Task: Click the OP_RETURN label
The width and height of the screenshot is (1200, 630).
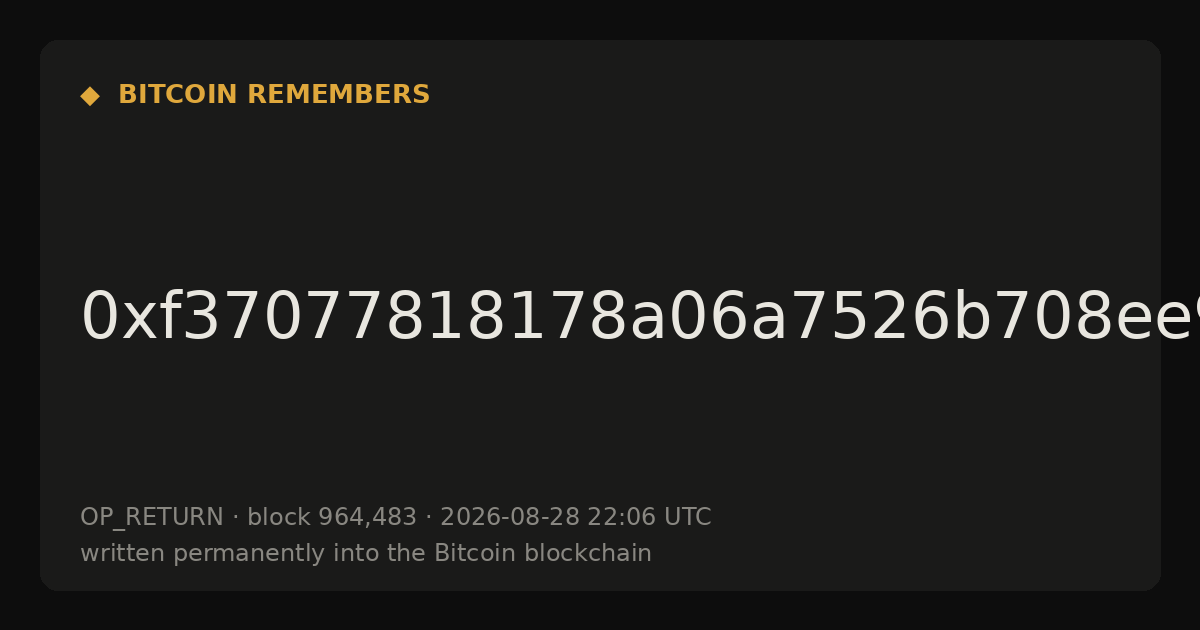Action: pos(151,518)
